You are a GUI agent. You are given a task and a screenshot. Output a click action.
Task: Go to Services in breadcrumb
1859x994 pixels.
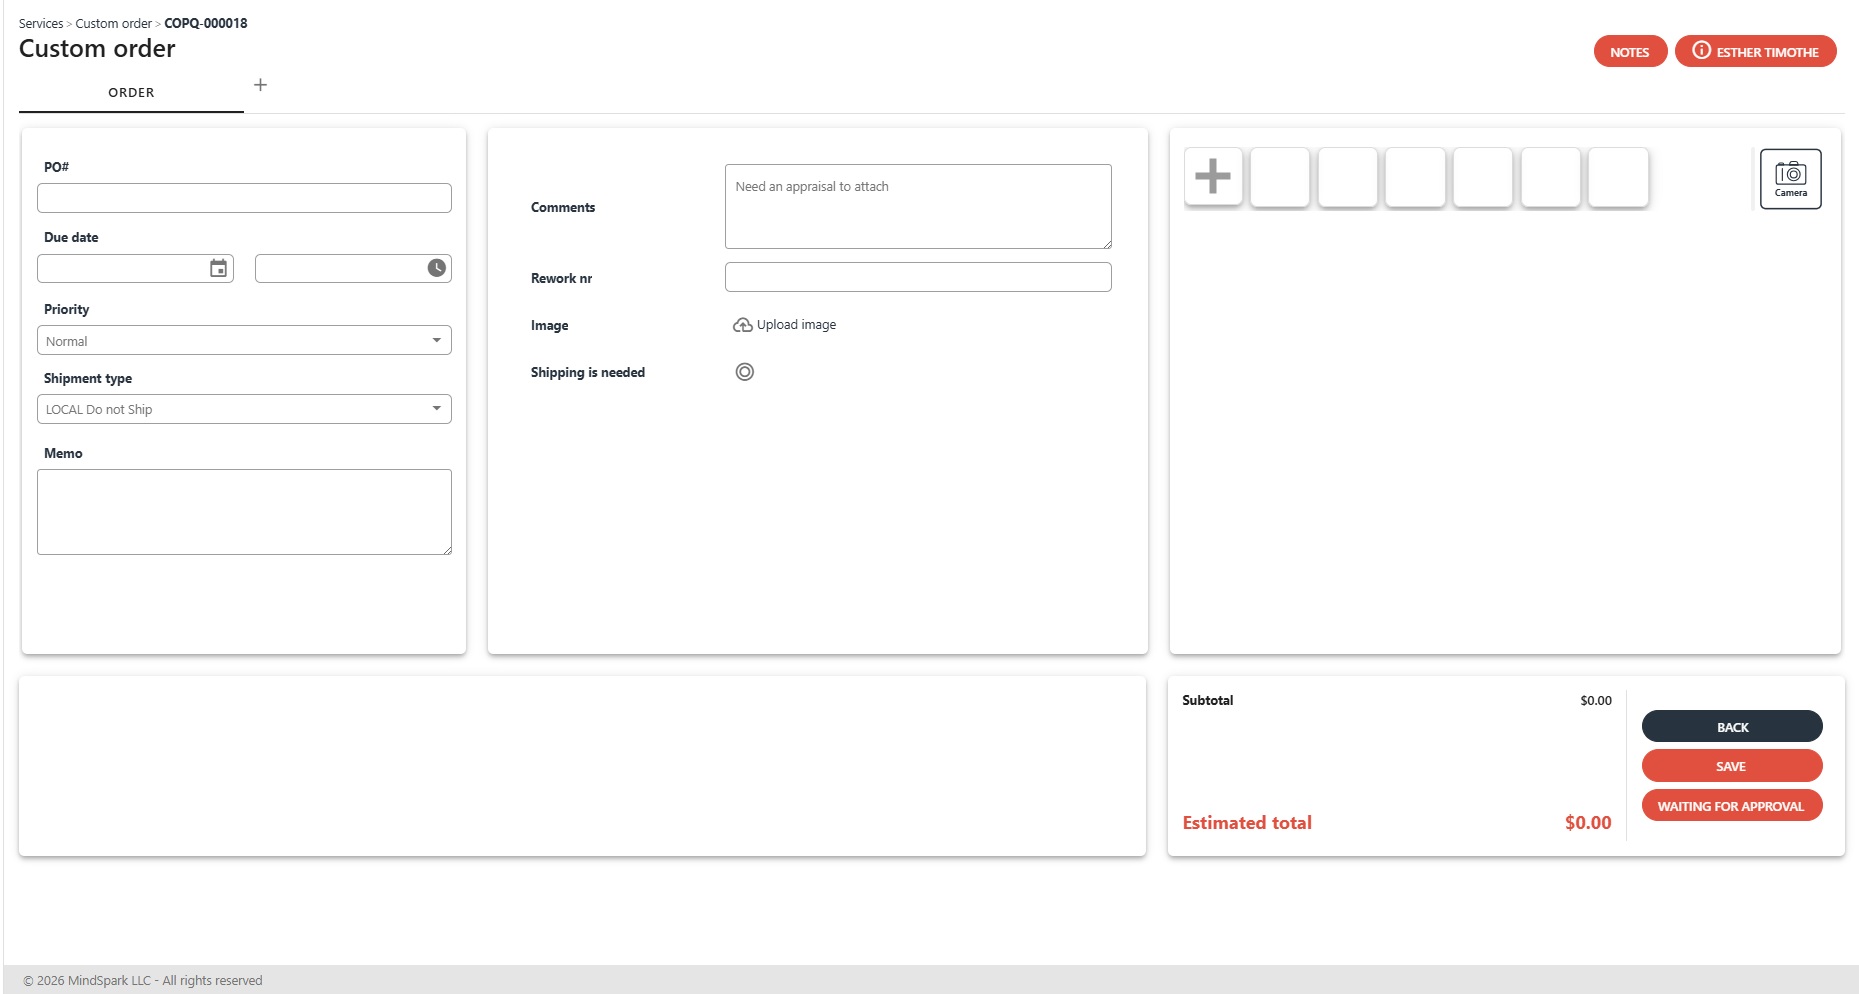coord(41,23)
